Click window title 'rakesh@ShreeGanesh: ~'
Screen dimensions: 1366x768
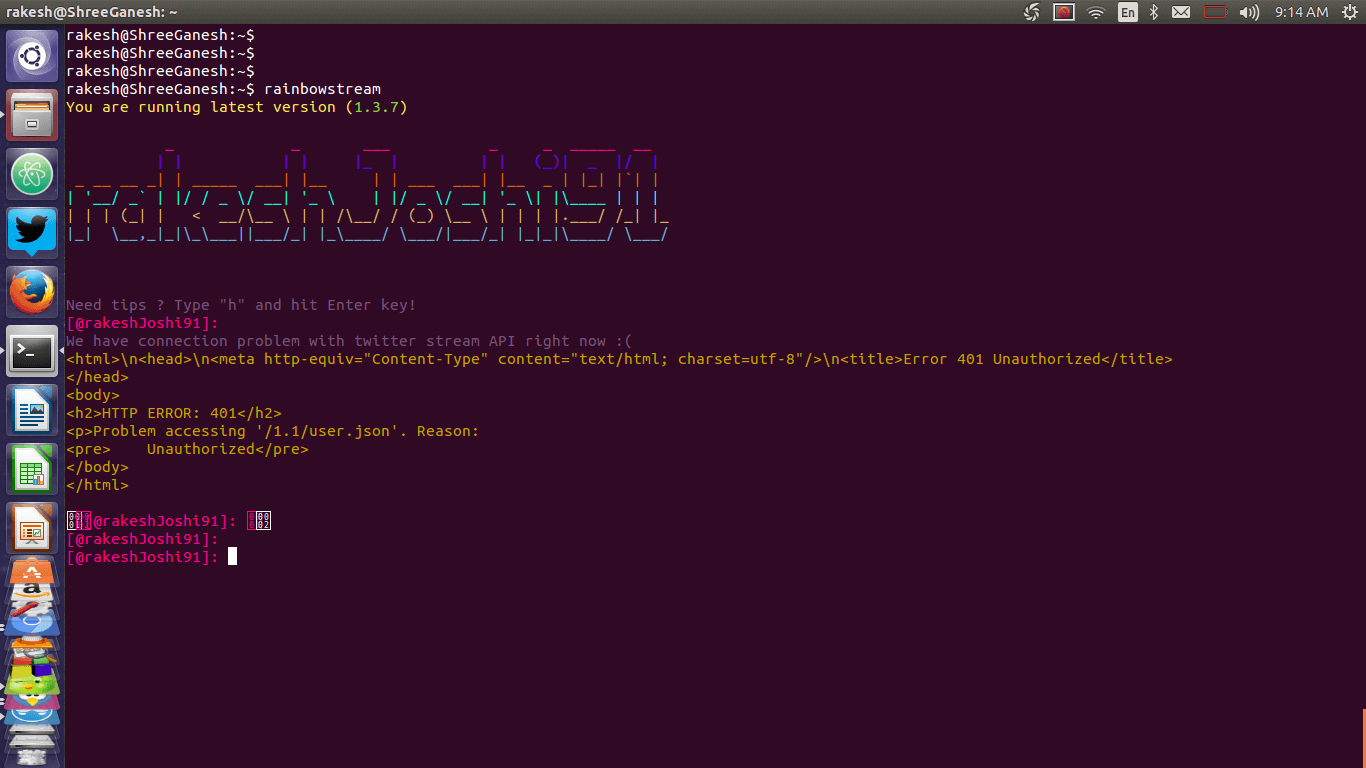(92, 12)
